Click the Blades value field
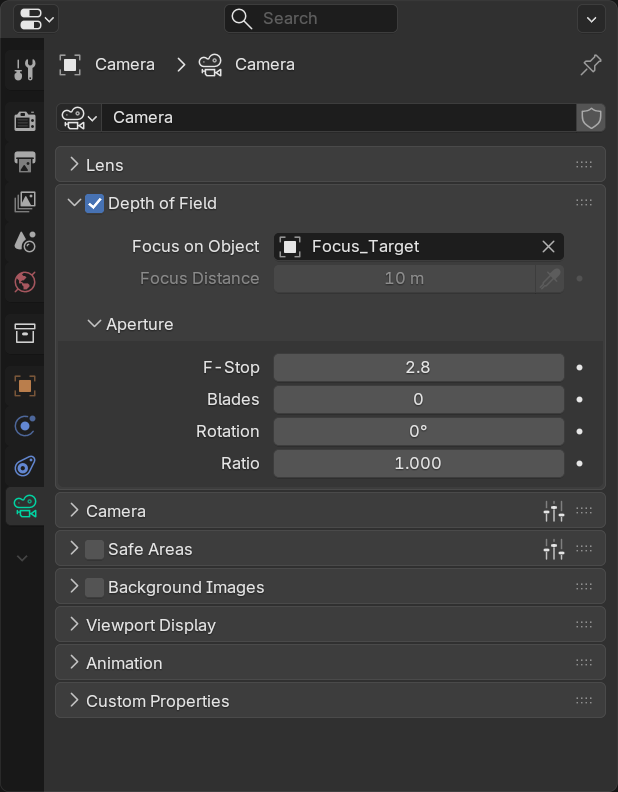618x792 pixels. point(419,399)
